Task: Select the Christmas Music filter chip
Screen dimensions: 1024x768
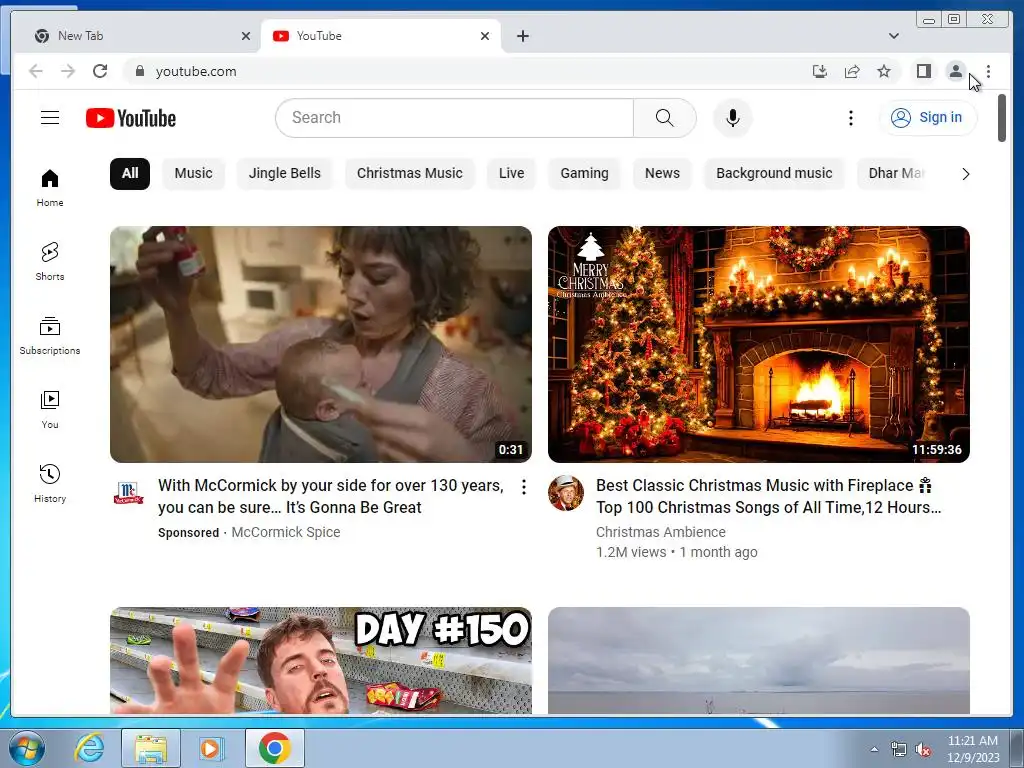Action: pyautogui.click(x=409, y=174)
